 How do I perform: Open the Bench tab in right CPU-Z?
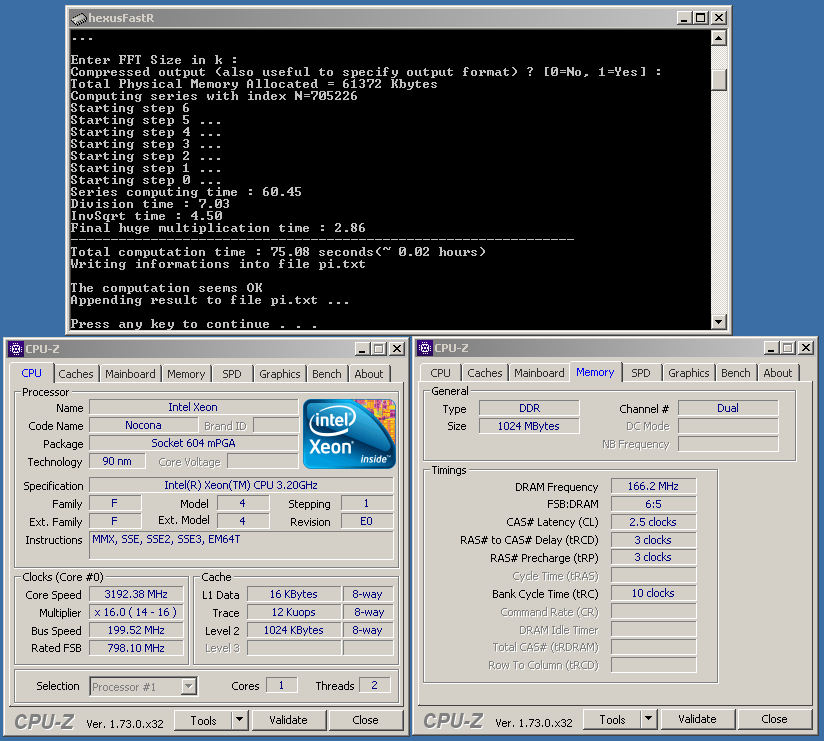[736, 373]
